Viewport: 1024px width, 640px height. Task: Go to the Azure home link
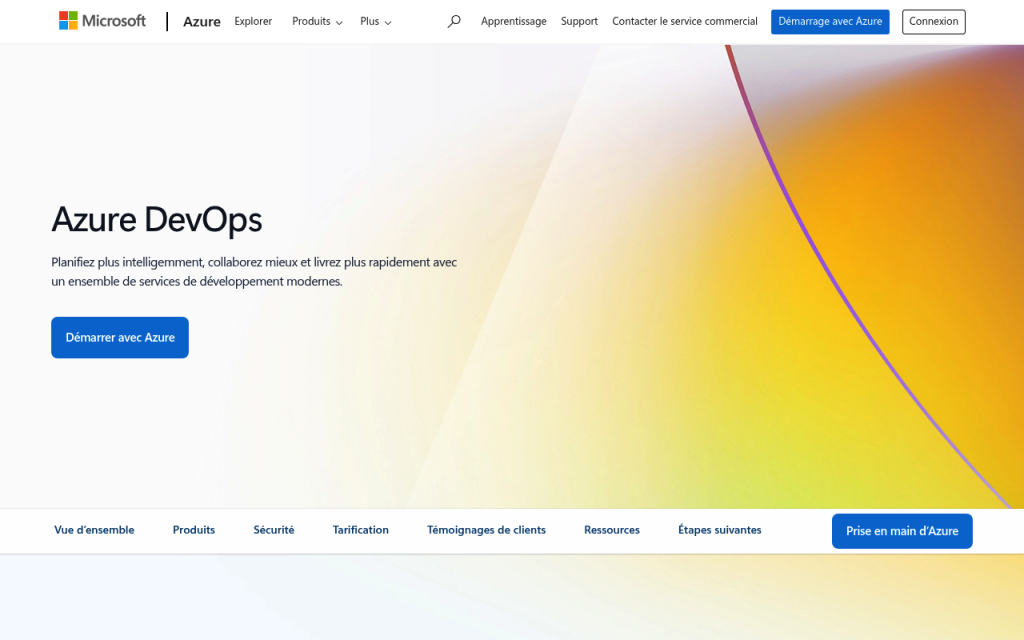click(x=202, y=22)
